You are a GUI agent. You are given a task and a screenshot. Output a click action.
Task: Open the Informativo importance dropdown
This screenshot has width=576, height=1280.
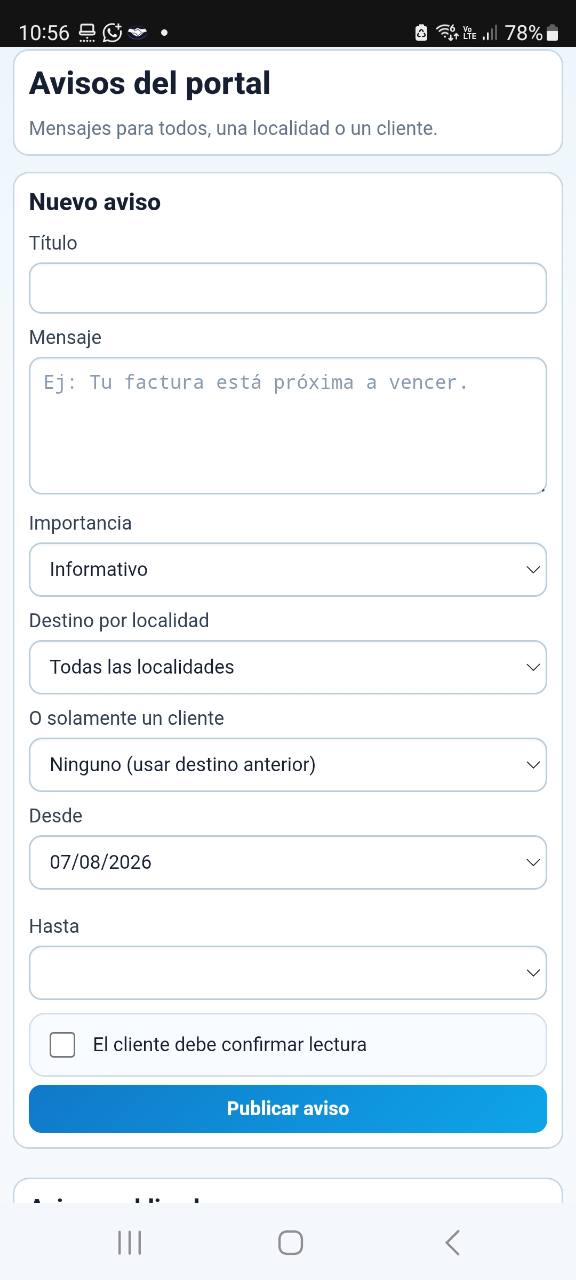(x=288, y=569)
